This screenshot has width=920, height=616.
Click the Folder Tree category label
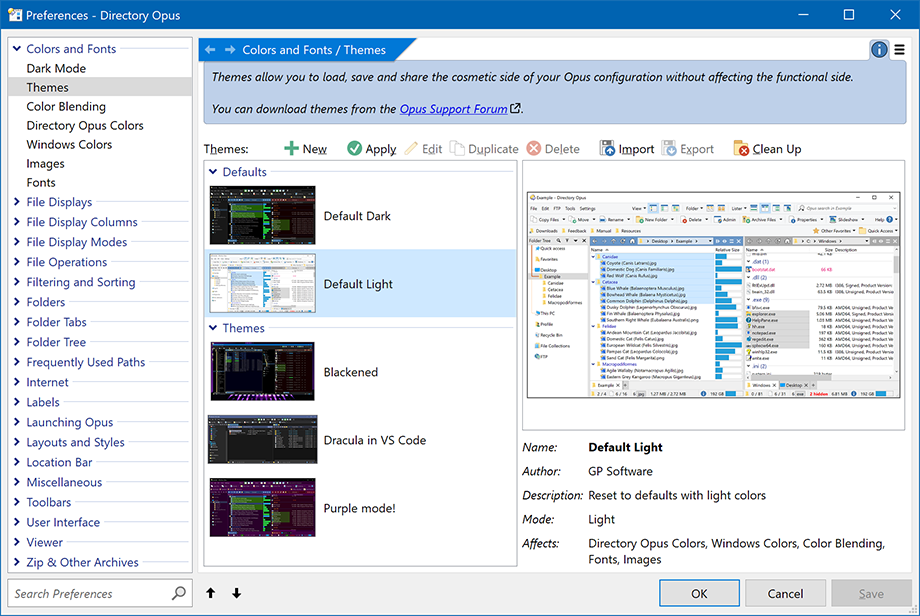(x=56, y=342)
